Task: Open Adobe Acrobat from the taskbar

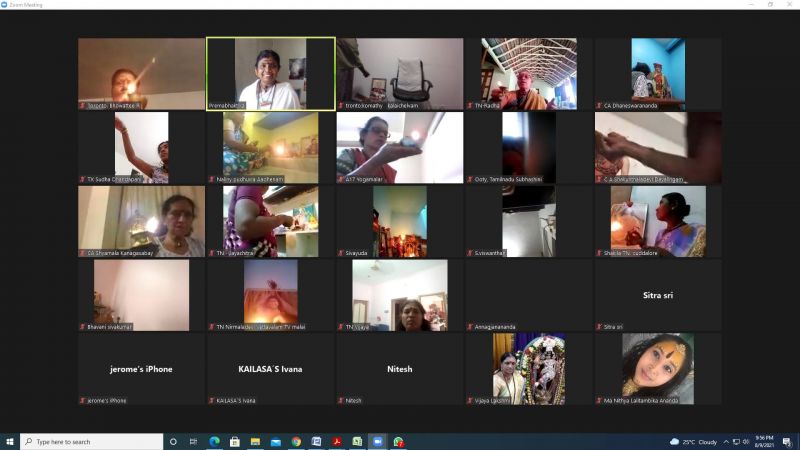Action: point(337,441)
